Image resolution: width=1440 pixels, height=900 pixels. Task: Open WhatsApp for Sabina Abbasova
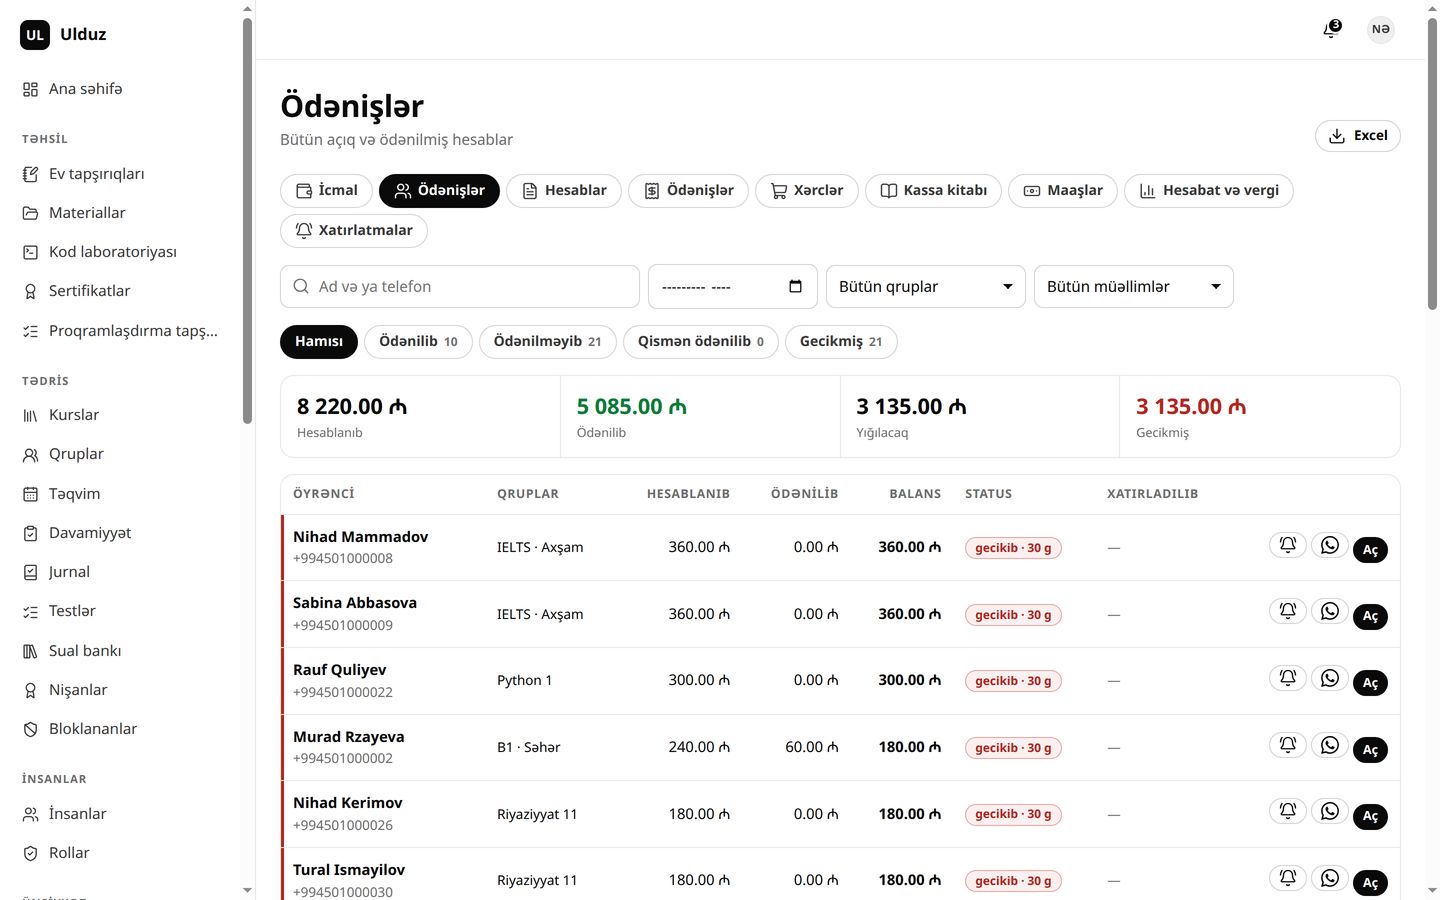[x=1330, y=611]
